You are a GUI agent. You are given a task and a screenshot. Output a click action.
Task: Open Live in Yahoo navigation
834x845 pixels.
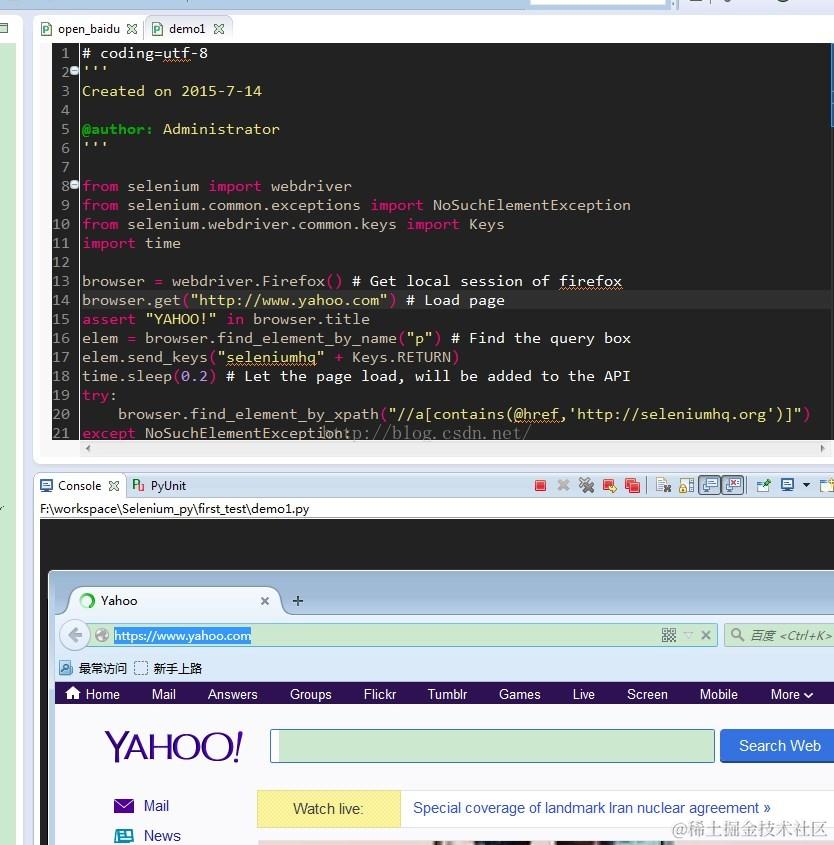(583, 694)
